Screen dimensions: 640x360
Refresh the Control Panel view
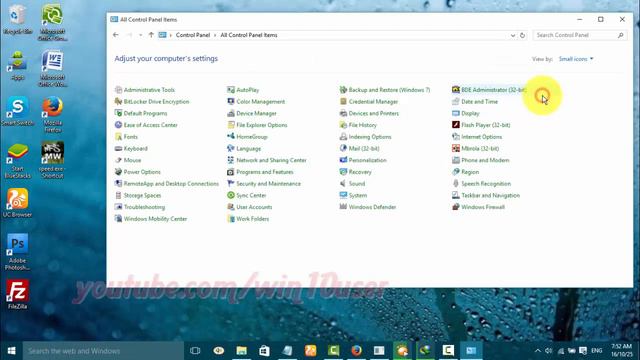coord(522,36)
